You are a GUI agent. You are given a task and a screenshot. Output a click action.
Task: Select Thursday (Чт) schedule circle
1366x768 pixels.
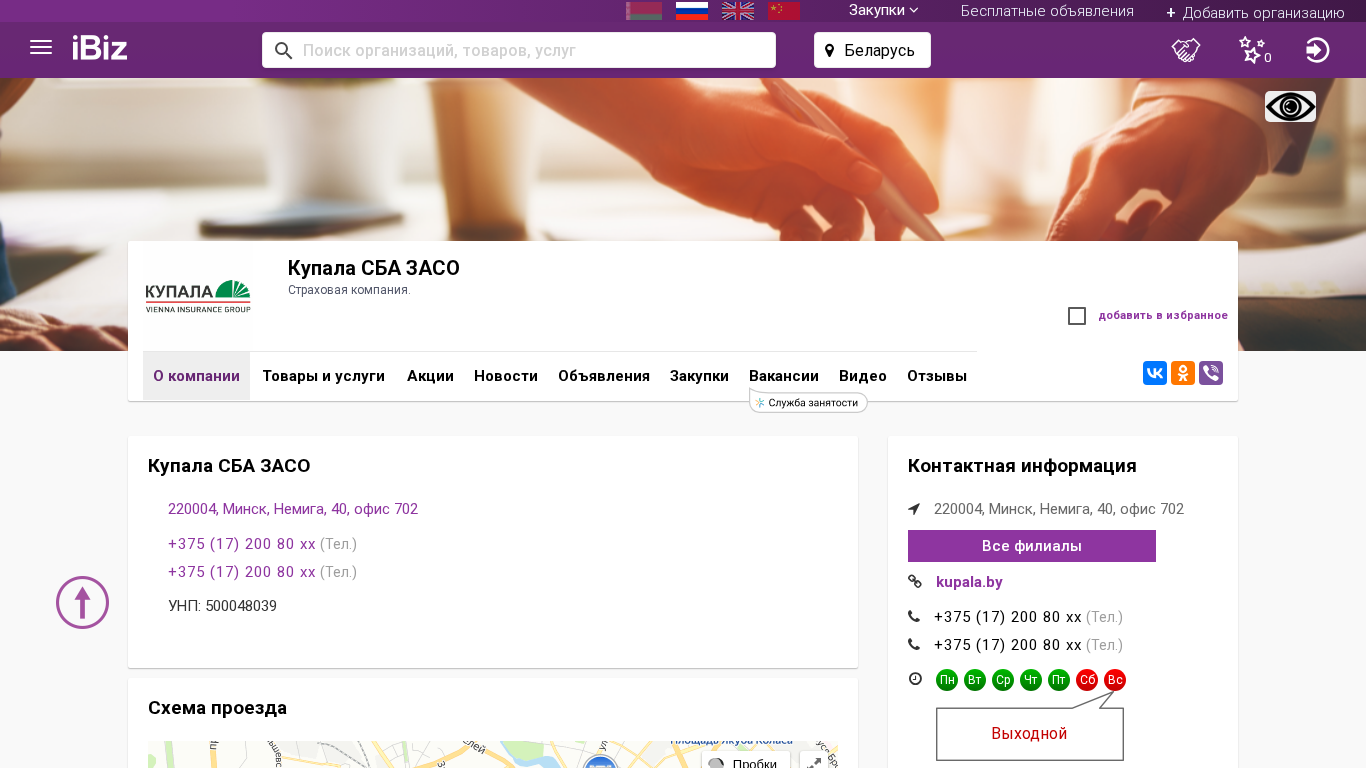(x=1031, y=680)
